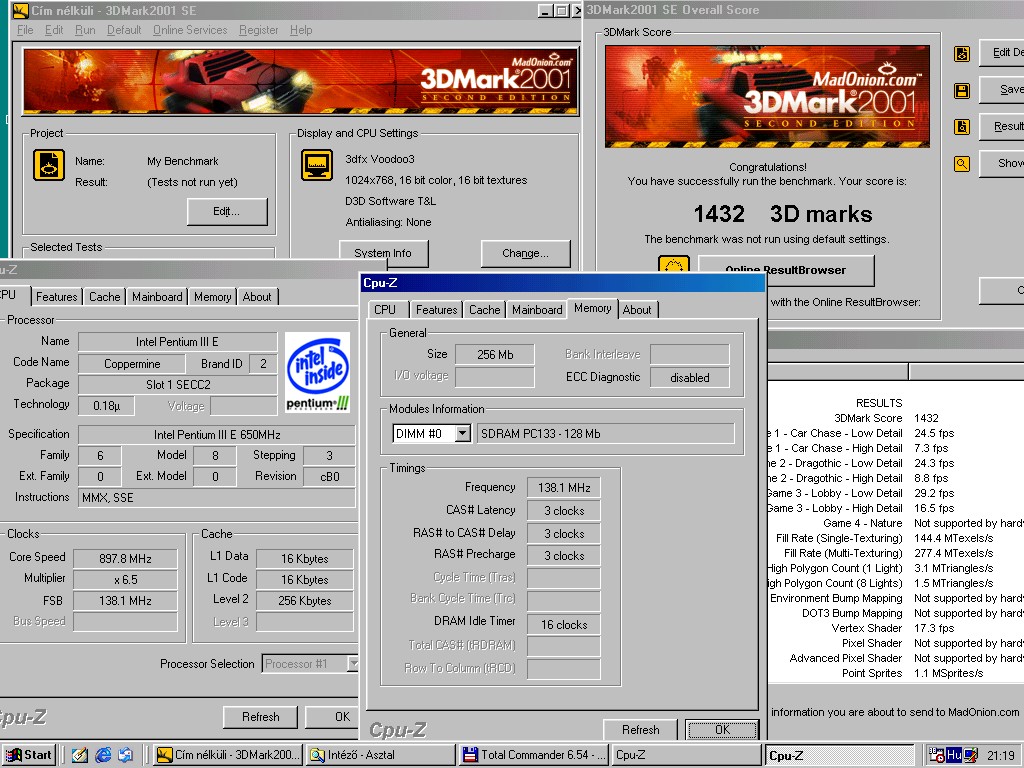Click the 1432 3D marks score text
Viewport: 1024px width, 768px height.
coord(782,214)
